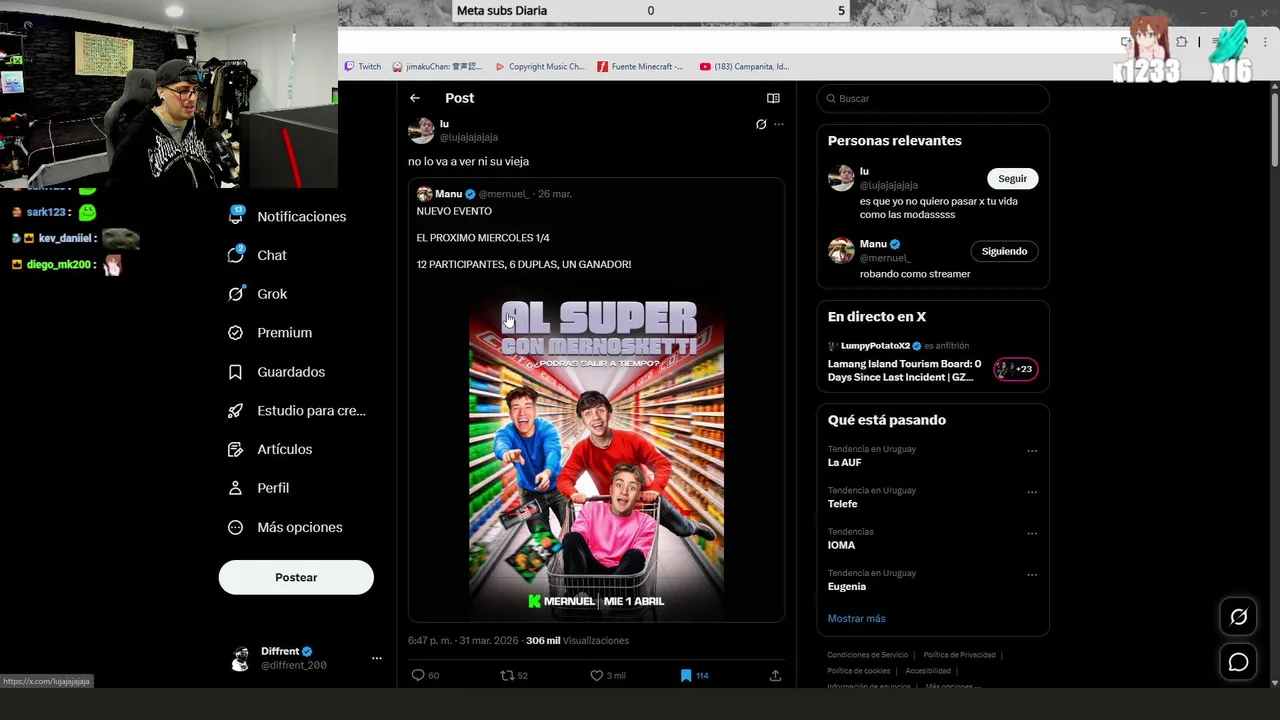Open Premium in the sidebar
Screen dimensions: 1280x720
click(x=270, y=333)
